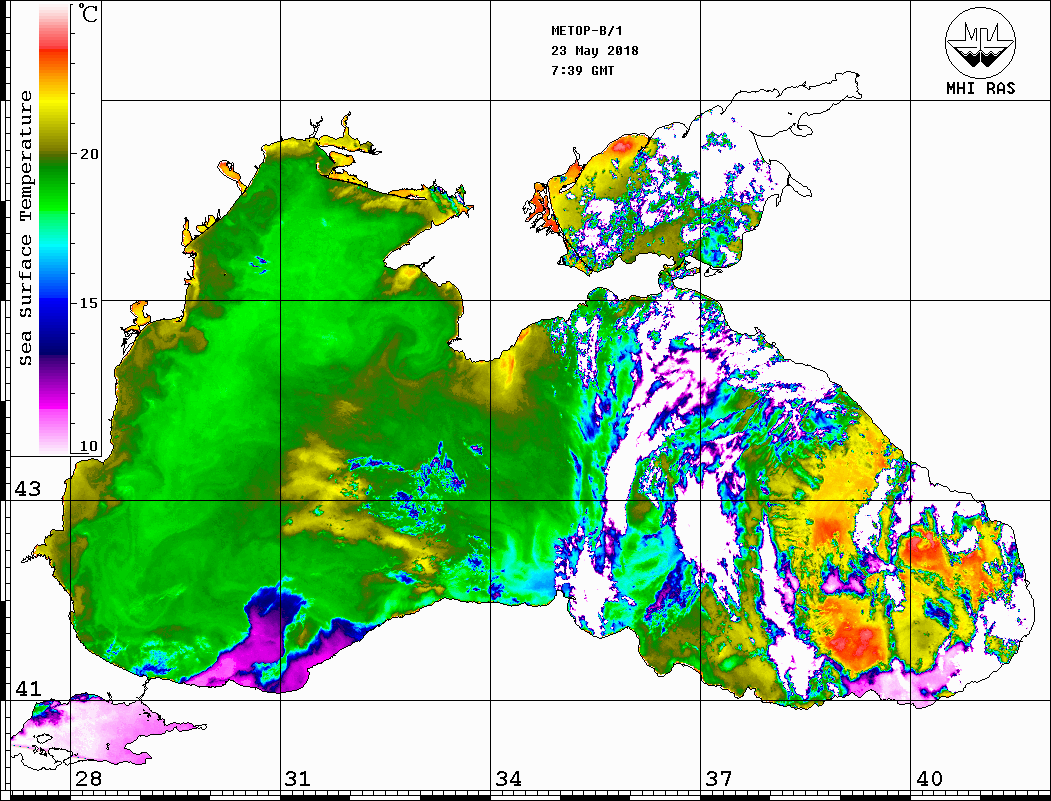
Task: Click the MHI RAS text under logo
Action: point(980,89)
